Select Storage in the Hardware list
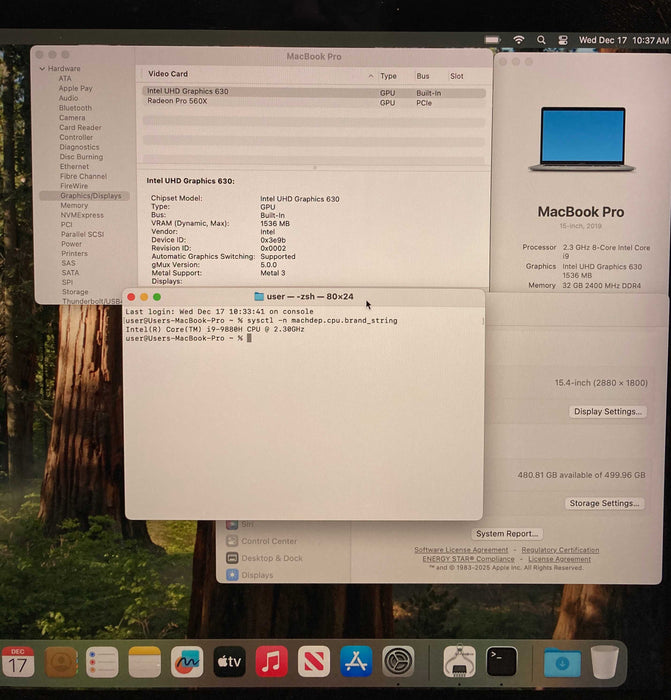This screenshot has height=700, width=671. pyautogui.click(x=75, y=292)
